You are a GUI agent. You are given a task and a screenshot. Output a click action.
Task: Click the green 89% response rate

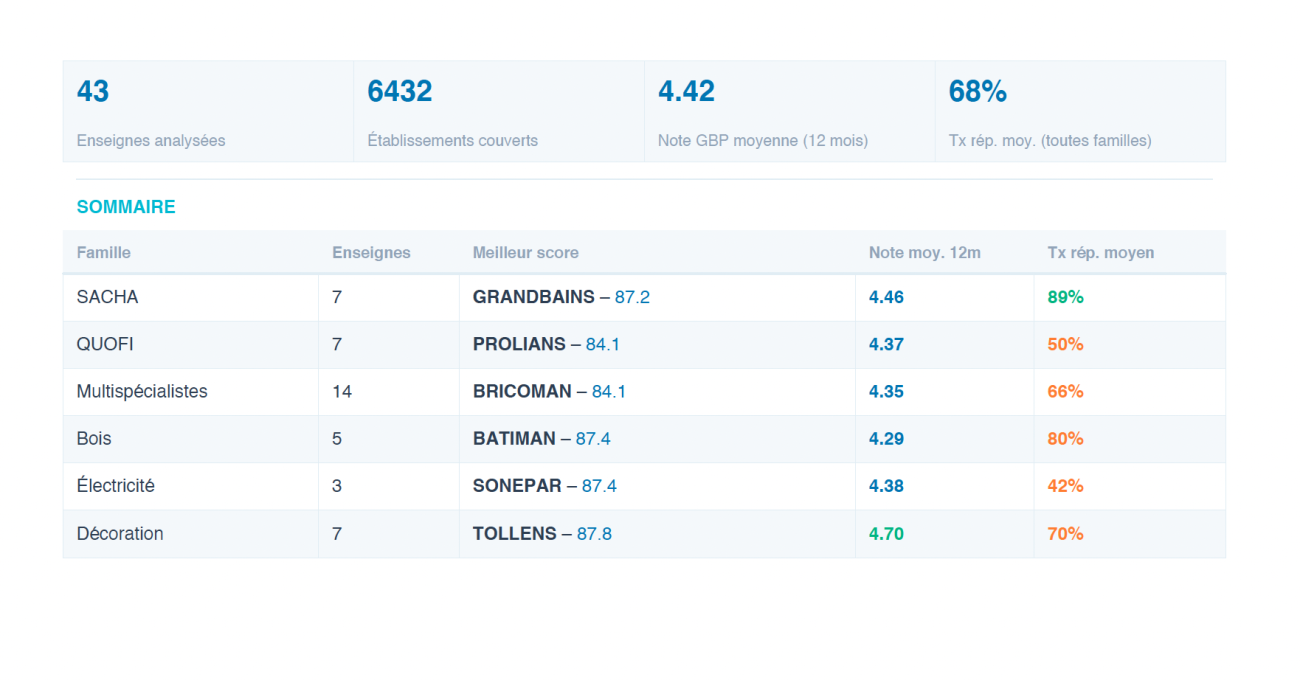(x=1066, y=297)
